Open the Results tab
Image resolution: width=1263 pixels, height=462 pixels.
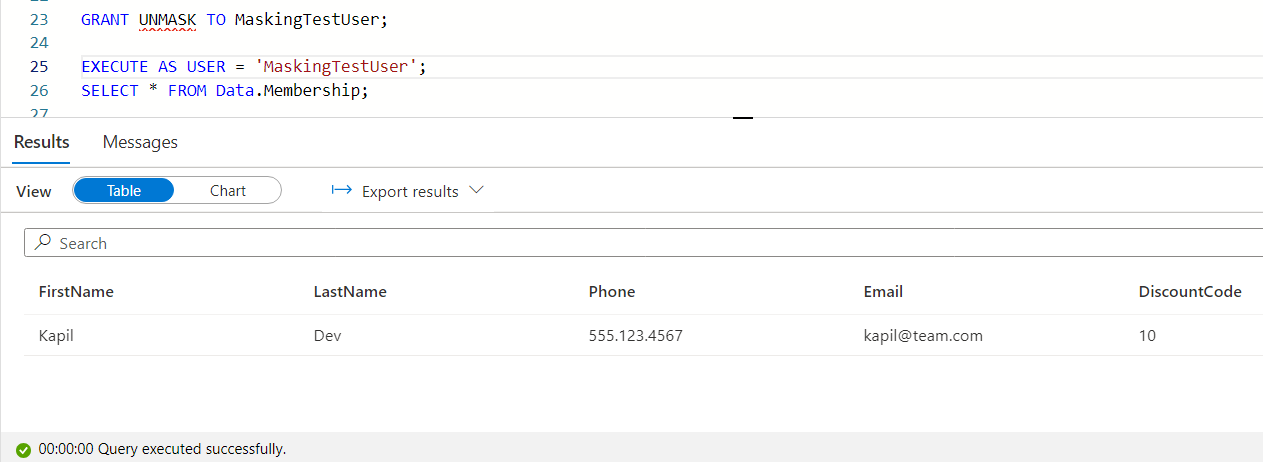pos(42,142)
